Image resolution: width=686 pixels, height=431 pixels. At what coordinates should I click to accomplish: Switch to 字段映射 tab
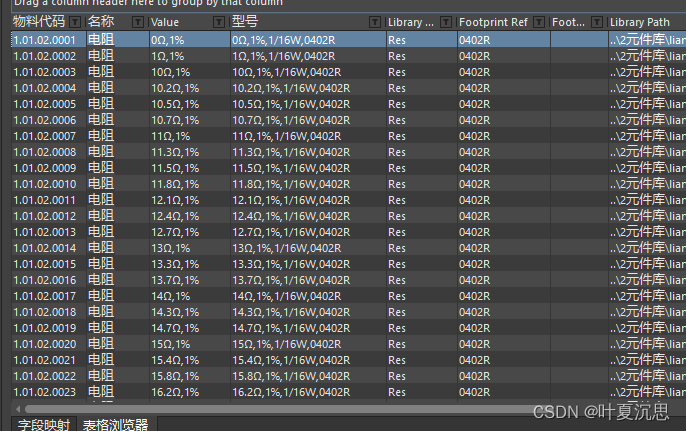coord(44,425)
